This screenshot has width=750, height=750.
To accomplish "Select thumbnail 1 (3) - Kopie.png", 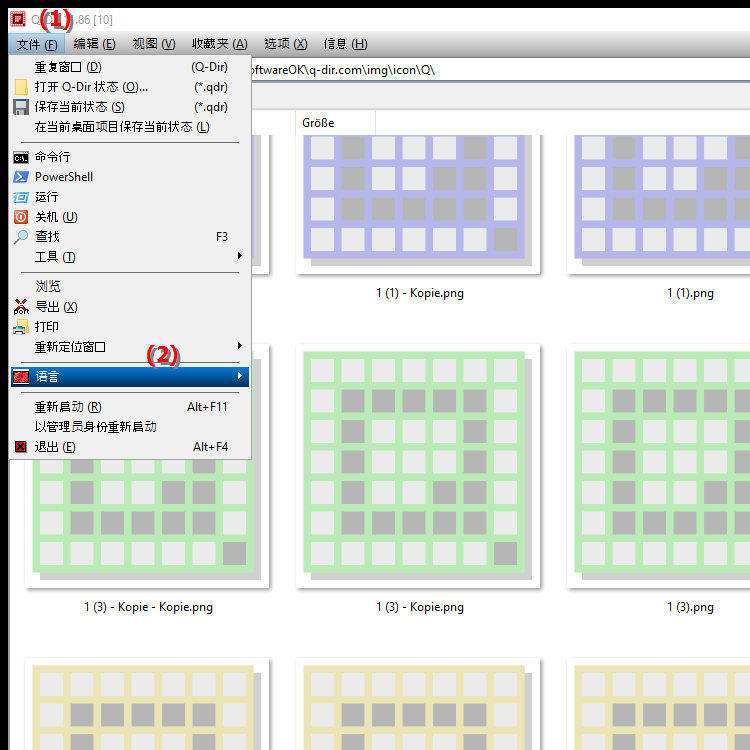I will point(418,466).
